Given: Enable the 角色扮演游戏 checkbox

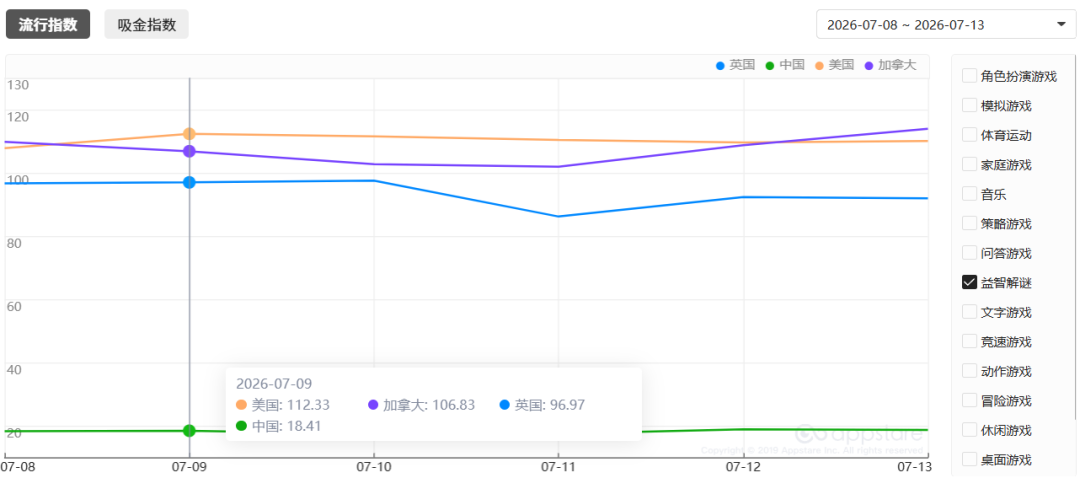Looking at the screenshot, I should click(x=969, y=76).
